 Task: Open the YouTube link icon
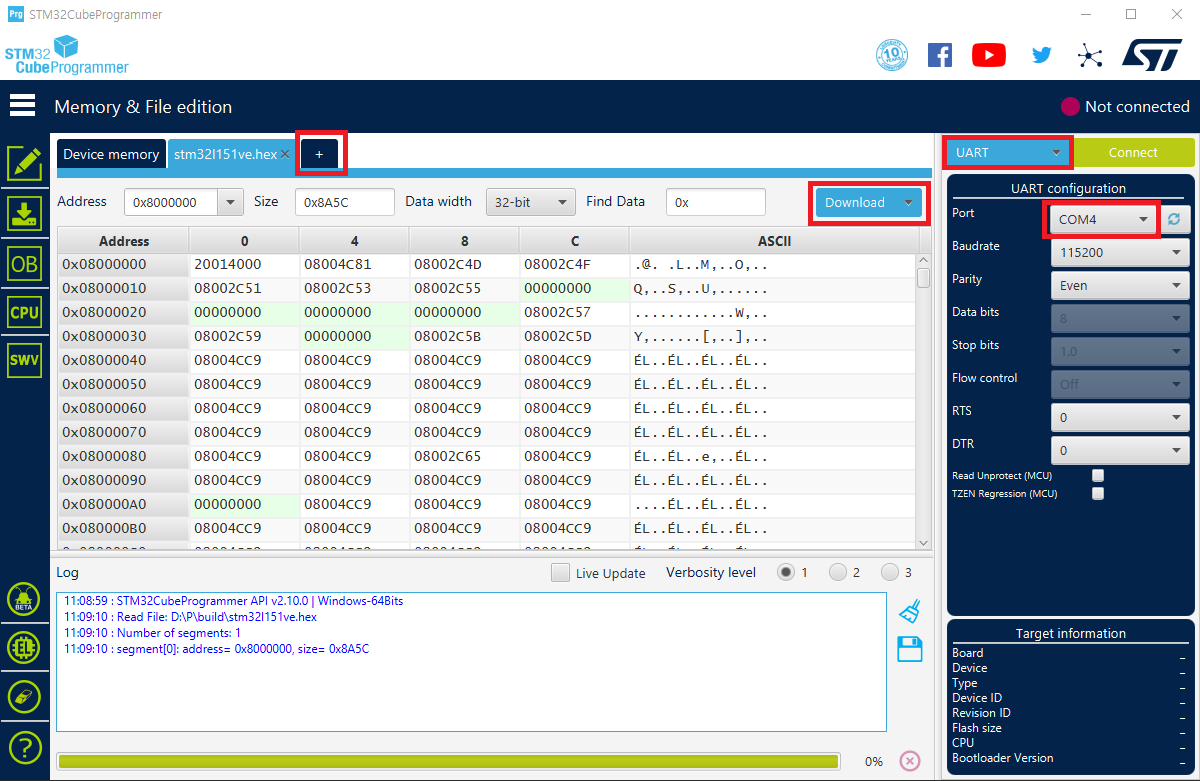(988, 55)
